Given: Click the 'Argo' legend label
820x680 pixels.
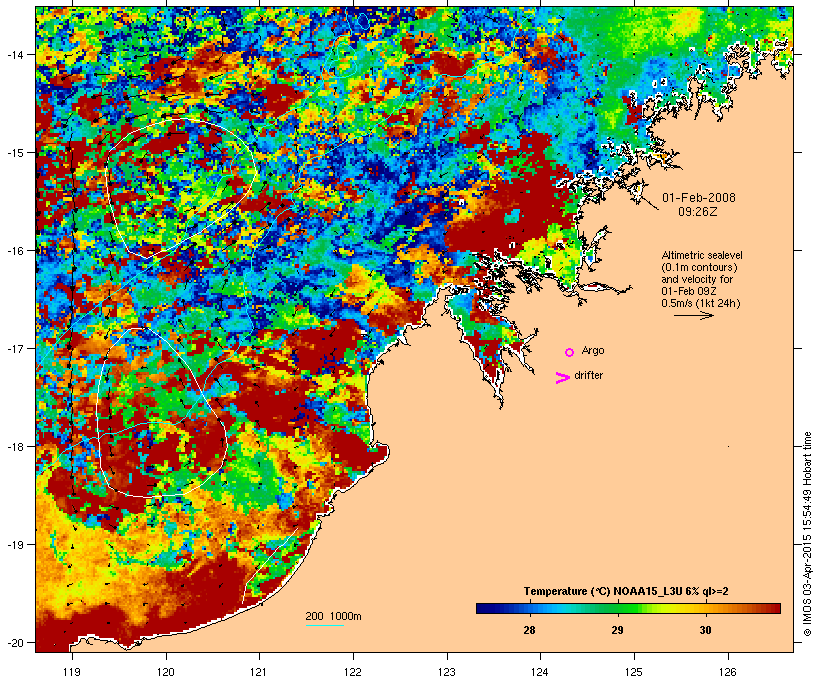Looking at the screenshot, I should pos(593,350).
